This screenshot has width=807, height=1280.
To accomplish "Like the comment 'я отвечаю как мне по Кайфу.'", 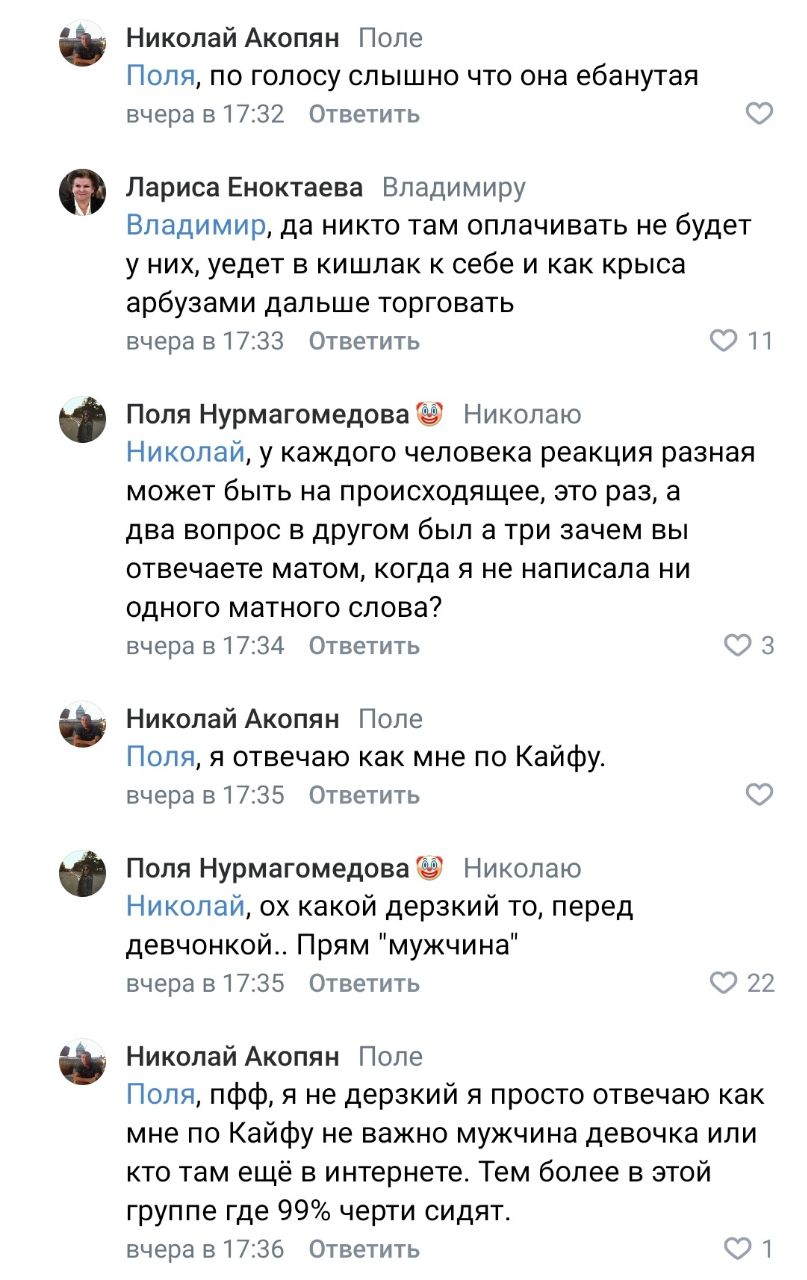I will point(759,795).
